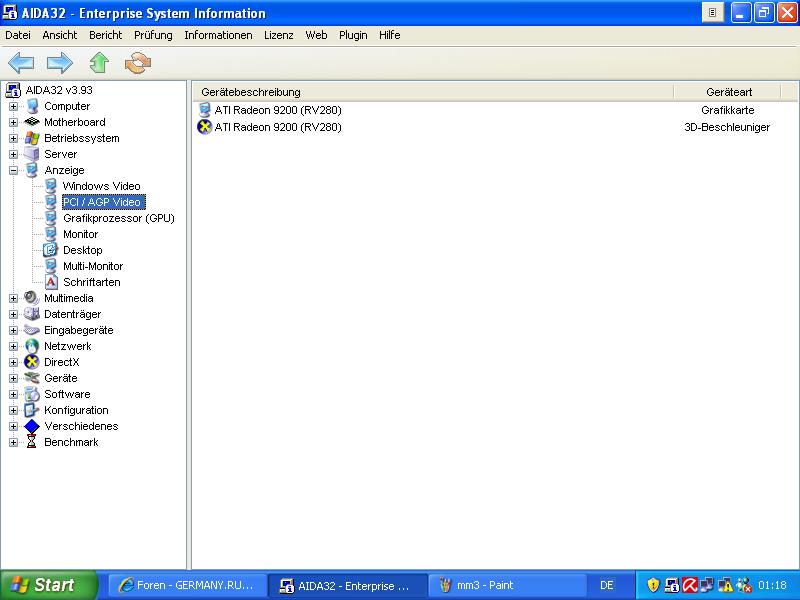Image resolution: width=800 pixels, height=600 pixels.
Task: Select the Multi-Monitor tree item
Action: pyautogui.click(x=93, y=266)
